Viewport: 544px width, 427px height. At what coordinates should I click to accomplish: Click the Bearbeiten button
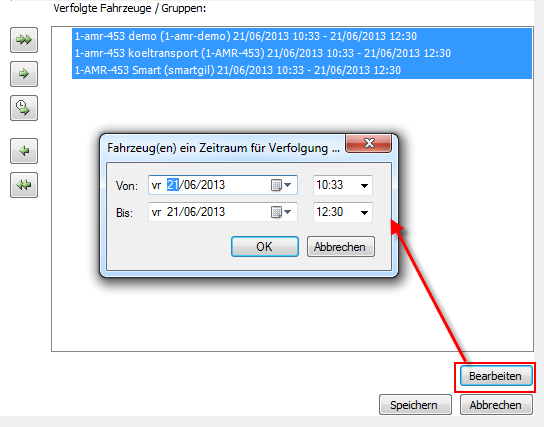pos(496,376)
